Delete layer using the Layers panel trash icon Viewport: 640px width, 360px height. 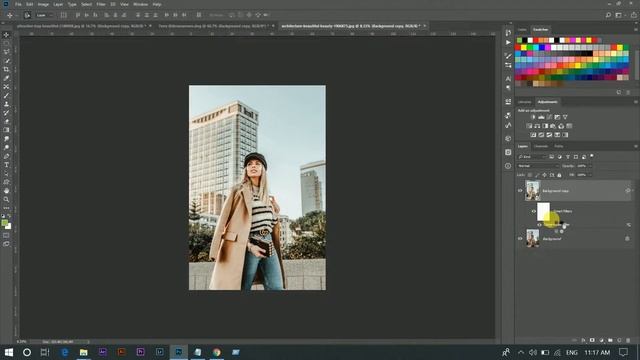628,340
